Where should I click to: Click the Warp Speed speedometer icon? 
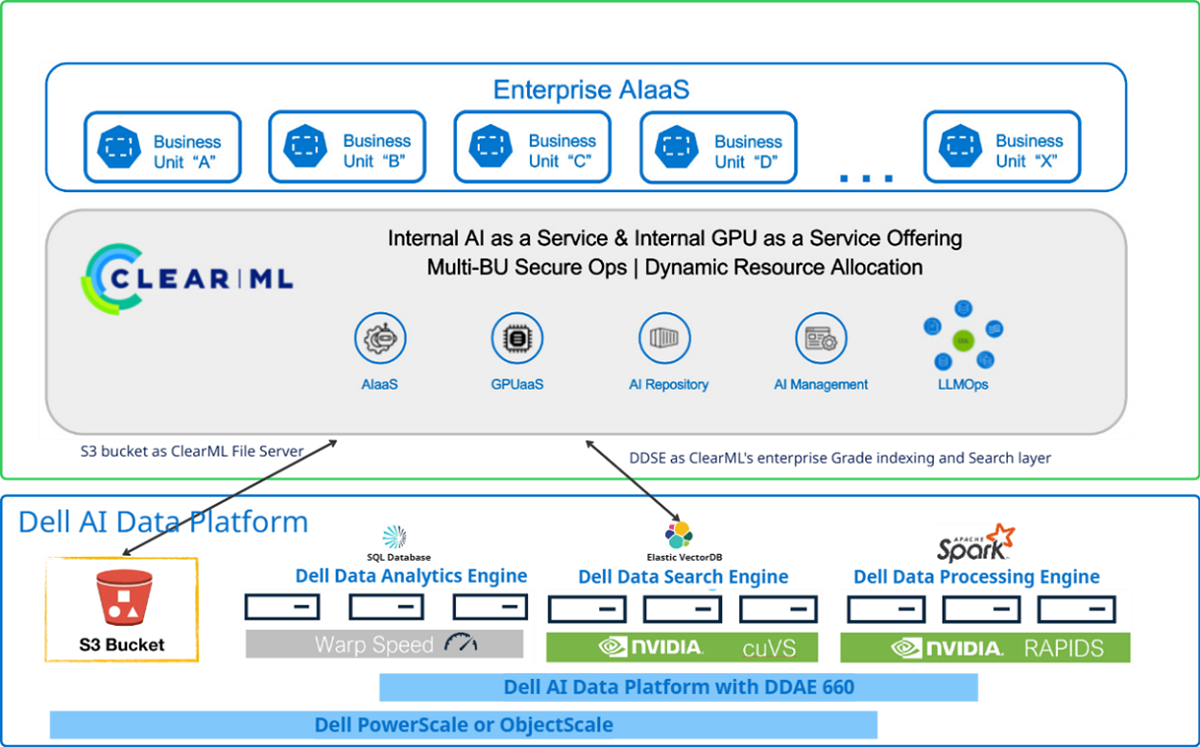pos(461,644)
